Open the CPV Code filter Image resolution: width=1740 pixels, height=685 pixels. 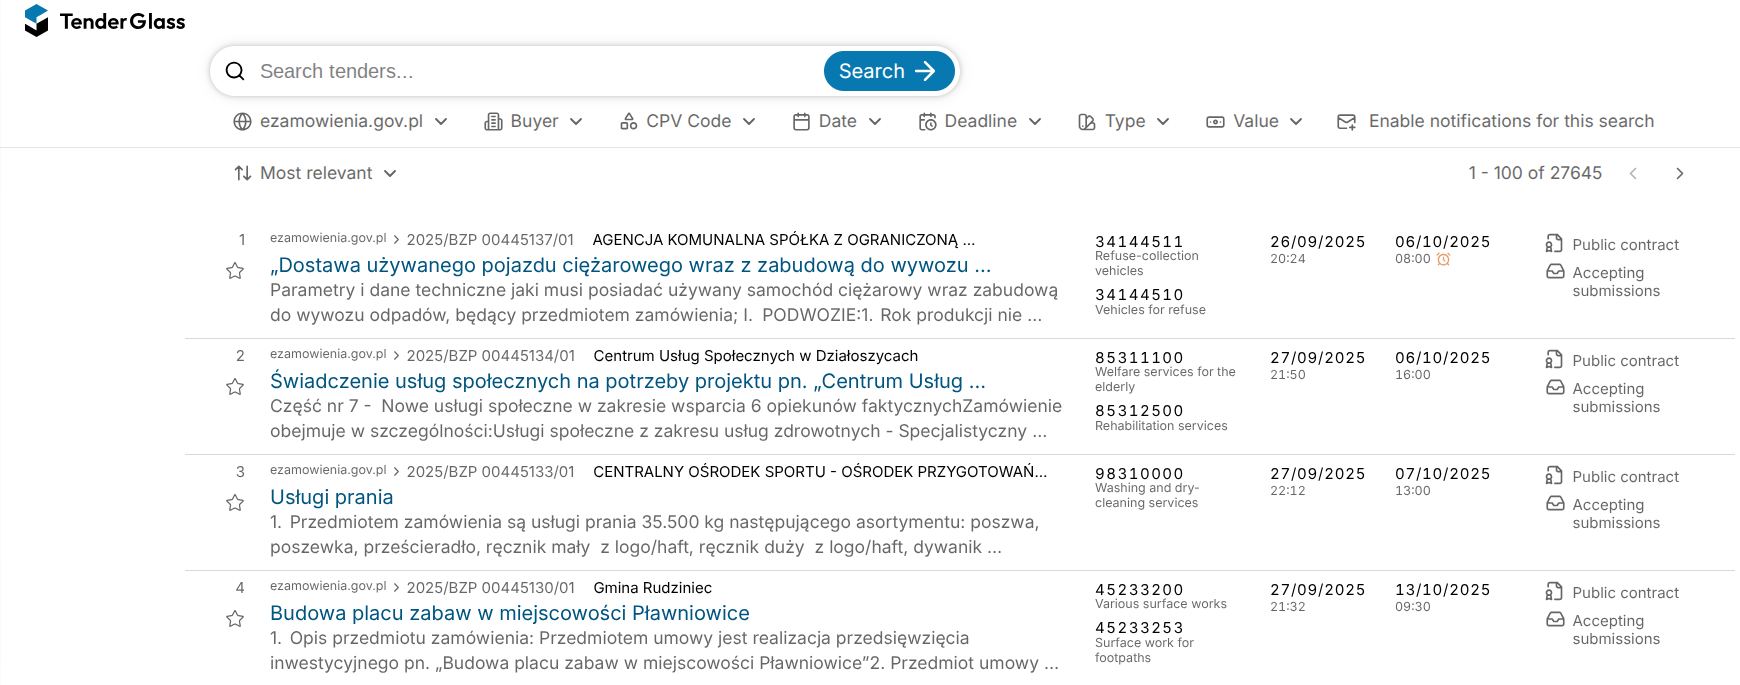pos(687,121)
